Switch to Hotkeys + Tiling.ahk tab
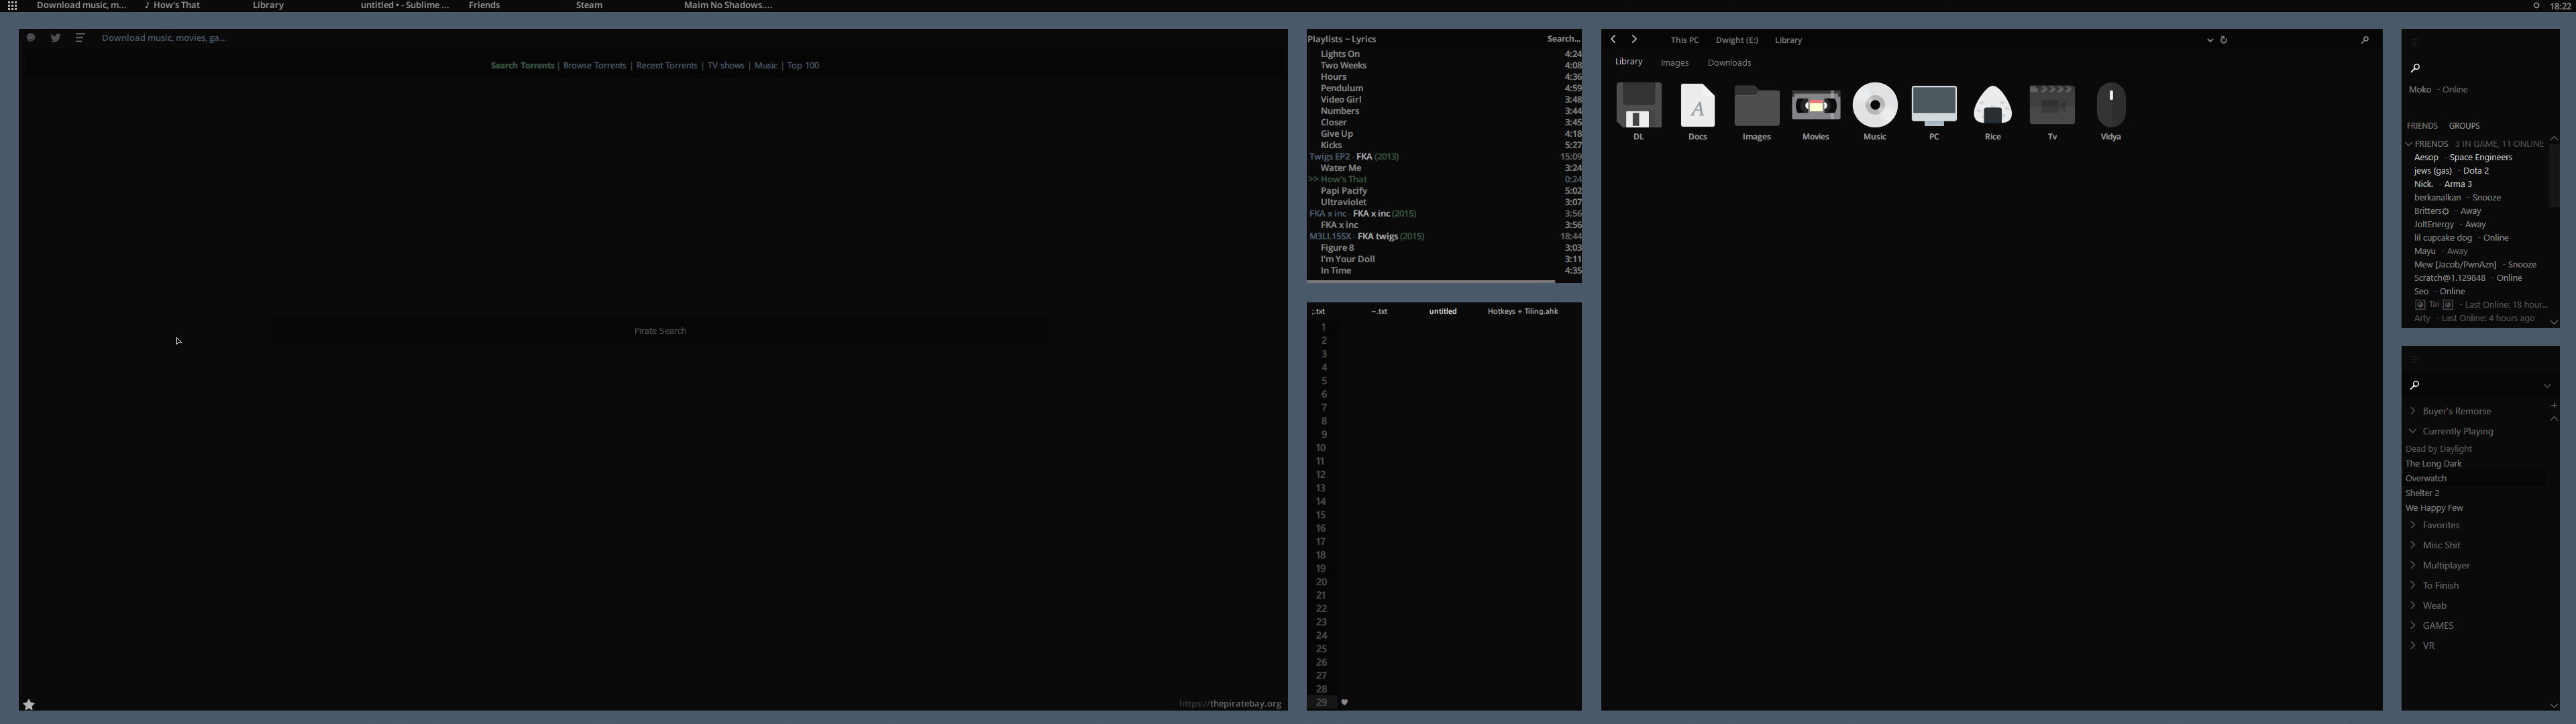Image resolution: width=2576 pixels, height=724 pixels. point(1522,311)
